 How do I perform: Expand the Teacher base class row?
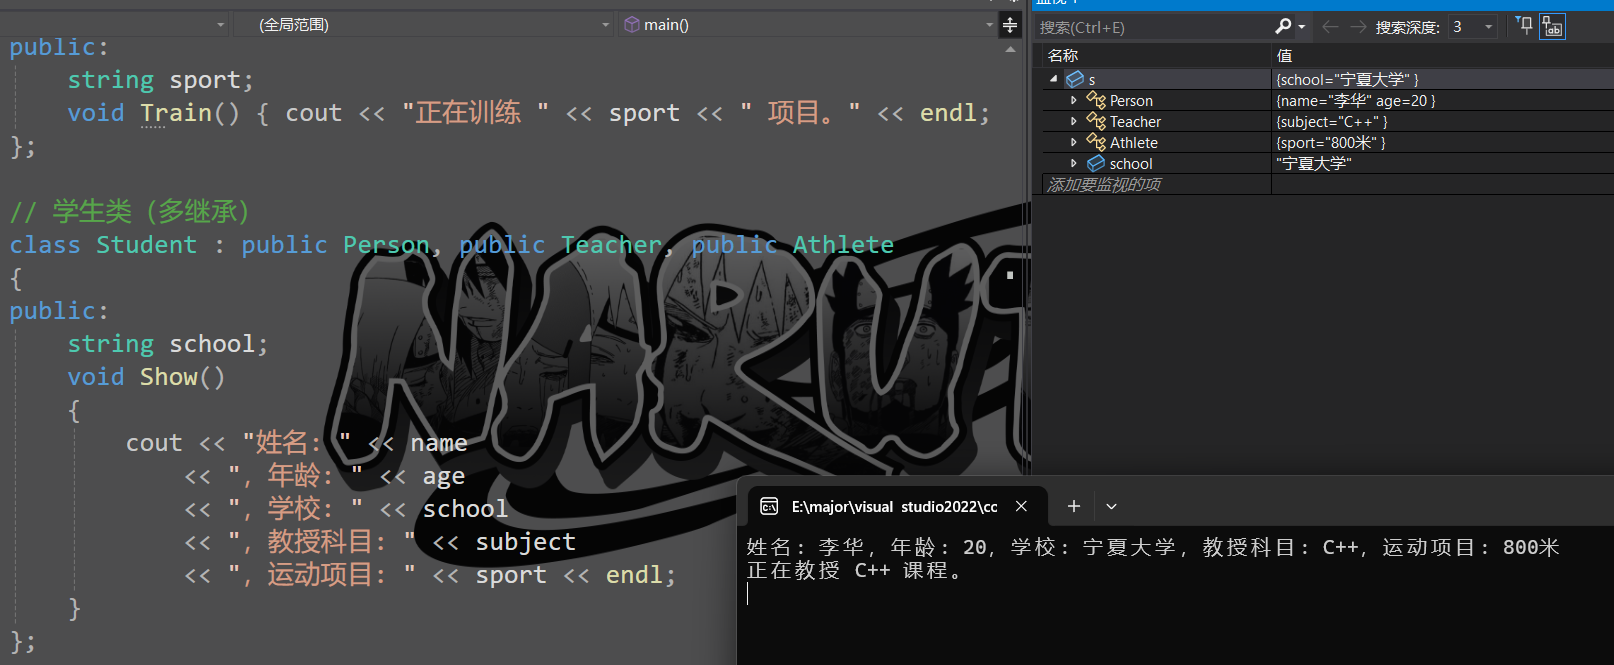[x=1074, y=121]
